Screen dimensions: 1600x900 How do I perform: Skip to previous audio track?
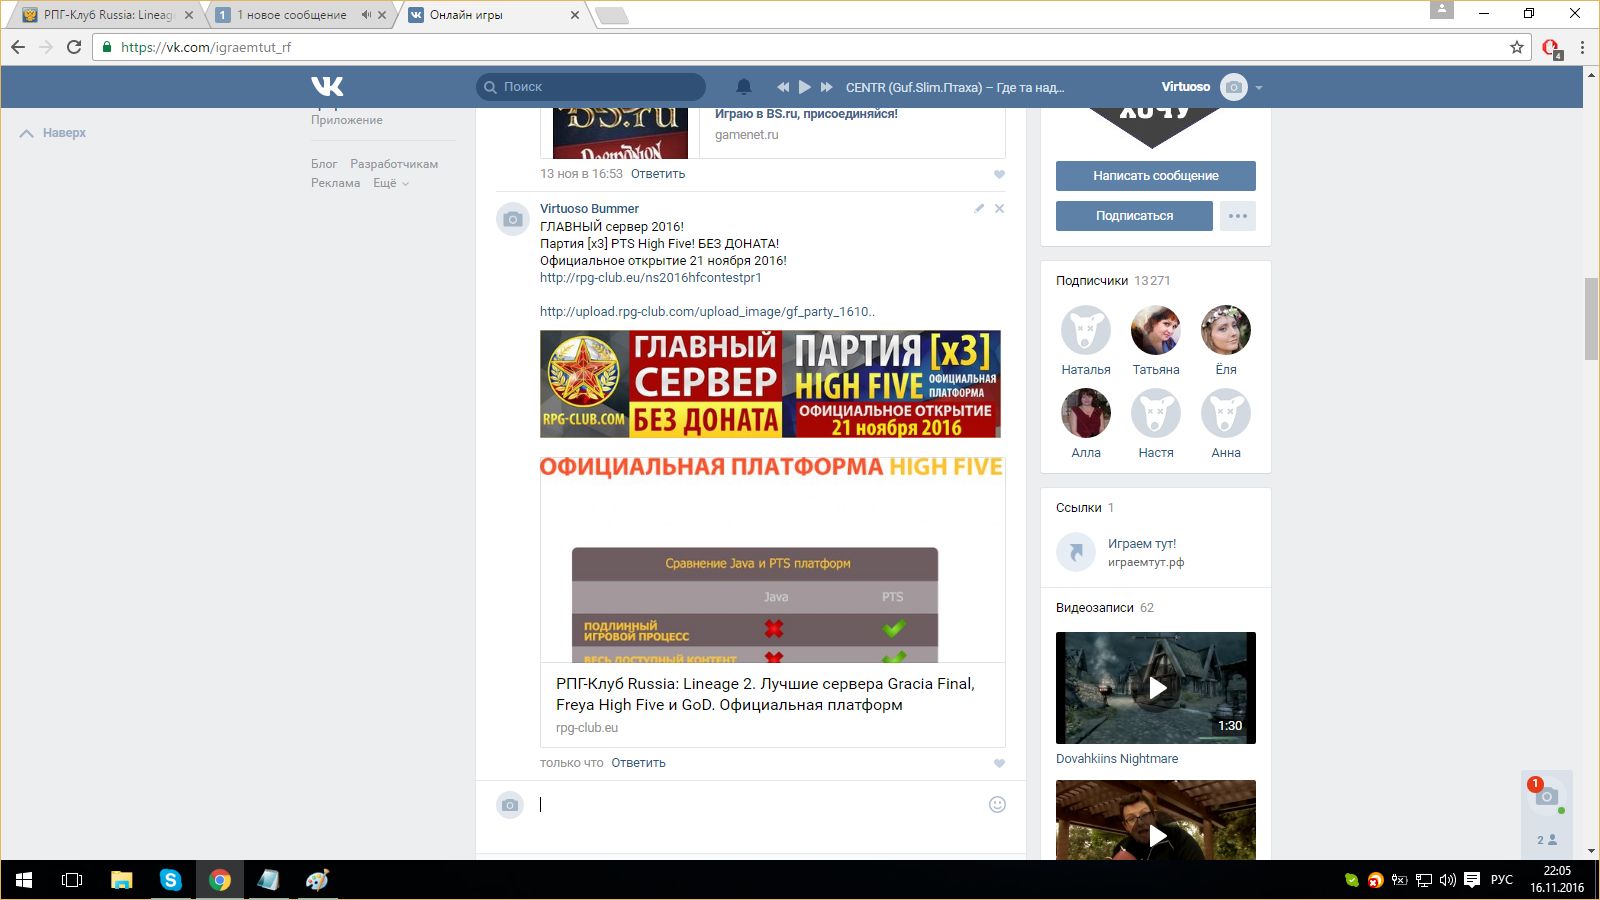(783, 87)
